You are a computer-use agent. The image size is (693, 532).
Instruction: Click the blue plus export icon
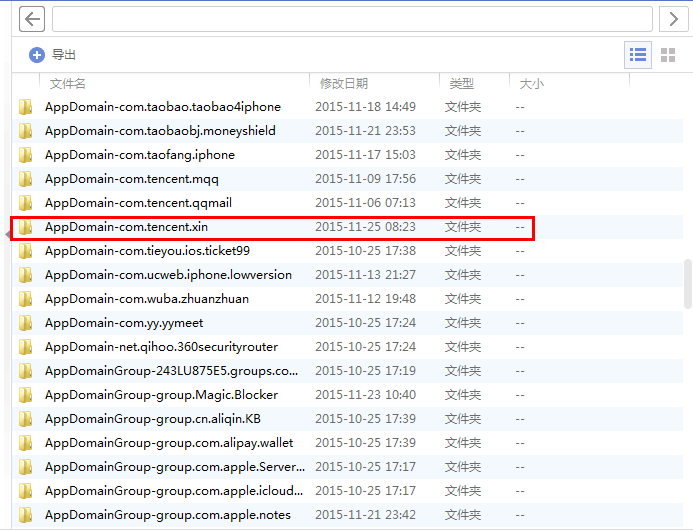coord(37,55)
